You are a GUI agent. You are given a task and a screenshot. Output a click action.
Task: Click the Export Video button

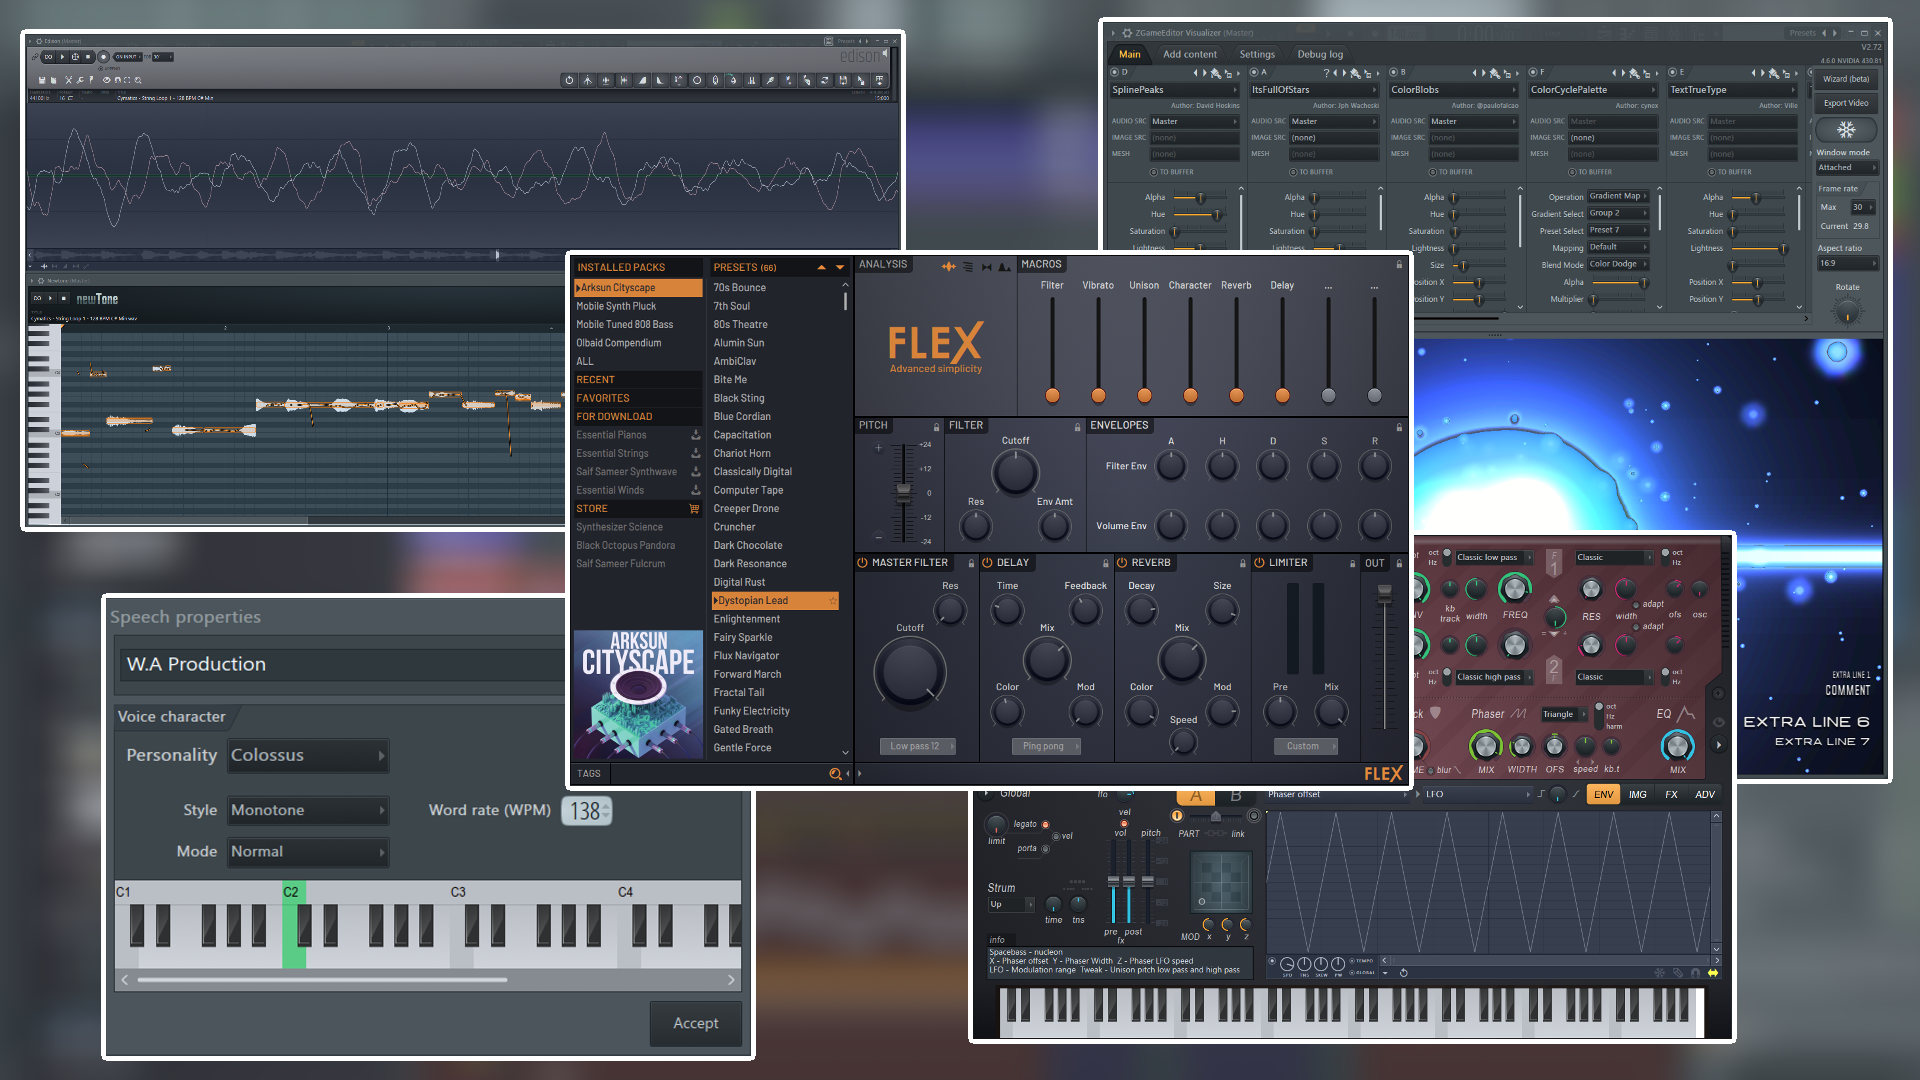click(1845, 103)
